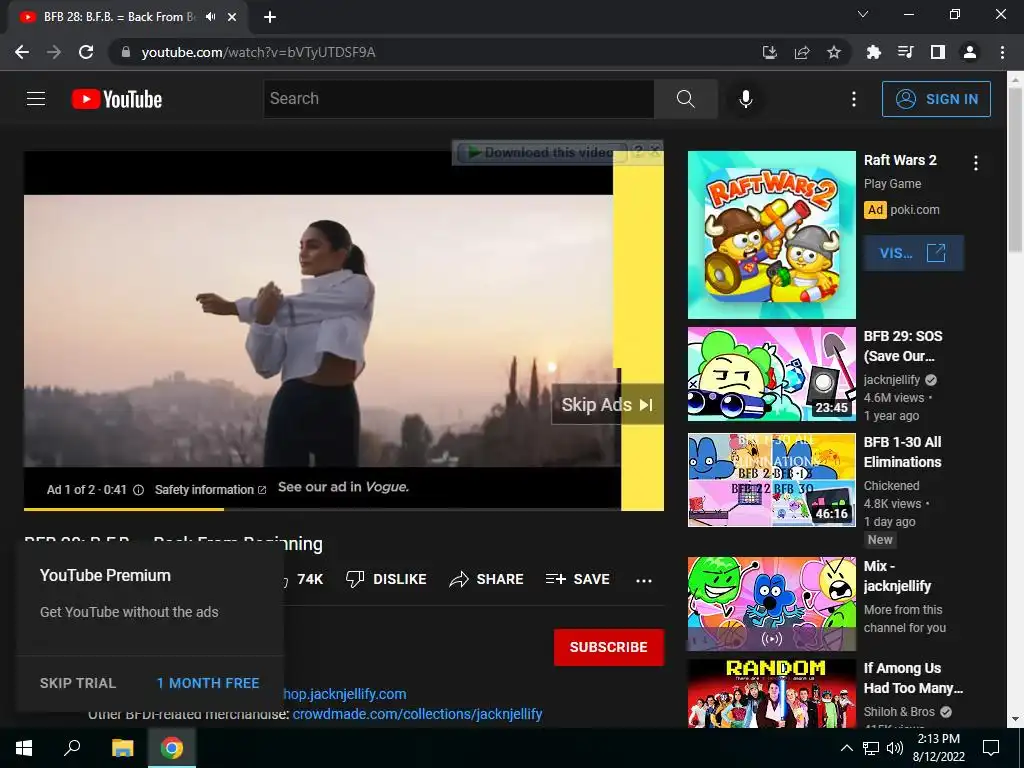The width and height of the screenshot is (1024, 768).
Task: Open the Windows Start menu
Action: pyautogui.click(x=24, y=748)
